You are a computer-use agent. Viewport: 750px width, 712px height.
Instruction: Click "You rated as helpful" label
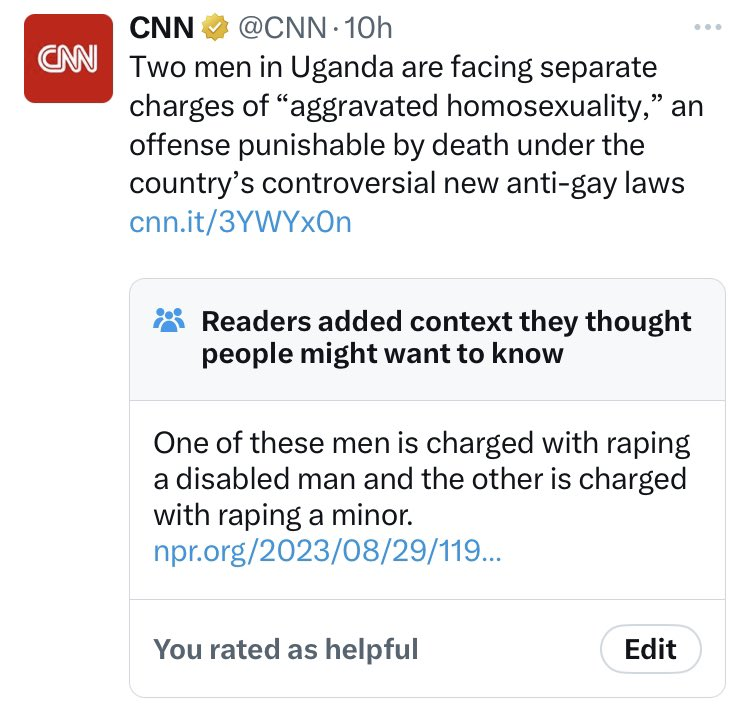(285, 649)
